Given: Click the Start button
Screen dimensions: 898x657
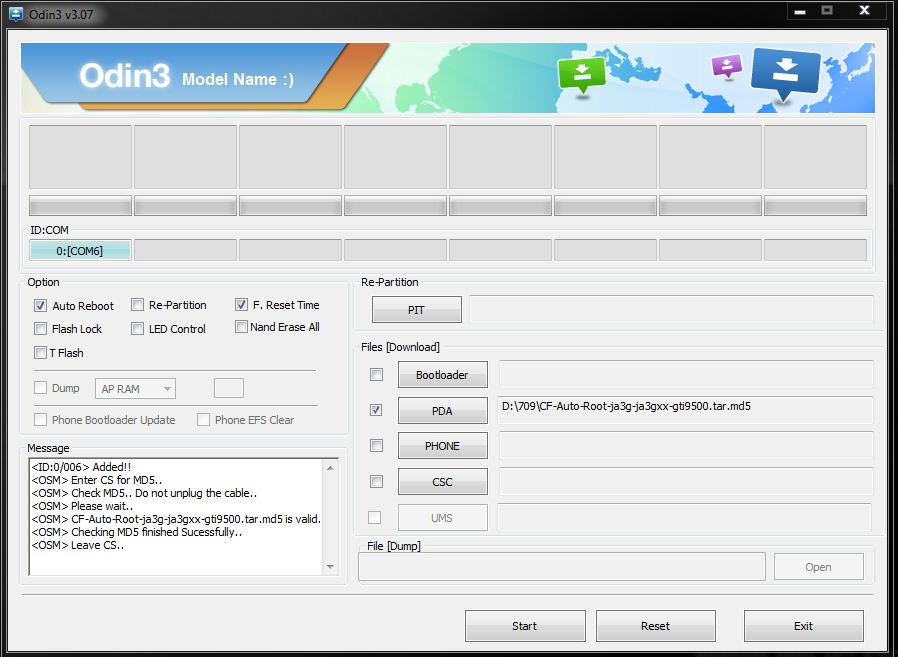Looking at the screenshot, I should point(525,626).
